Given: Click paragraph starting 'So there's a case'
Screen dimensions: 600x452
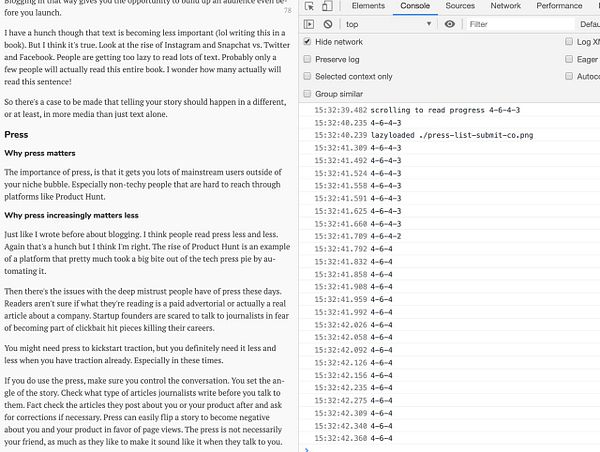Looking at the screenshot, I should 145,108.
